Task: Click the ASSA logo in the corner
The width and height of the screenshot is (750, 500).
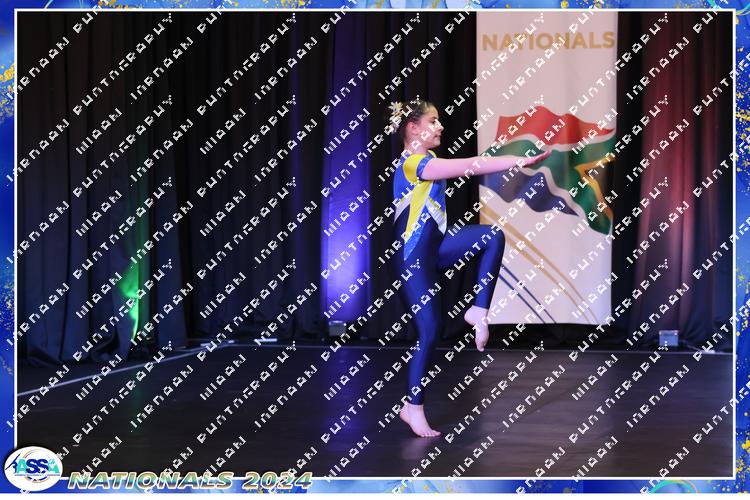Action: (x=32, y=468)
